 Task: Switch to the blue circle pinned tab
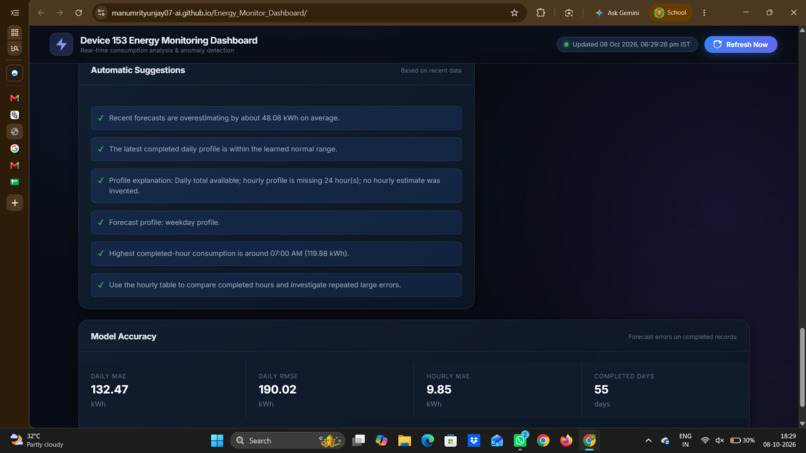tap(14, 73)
